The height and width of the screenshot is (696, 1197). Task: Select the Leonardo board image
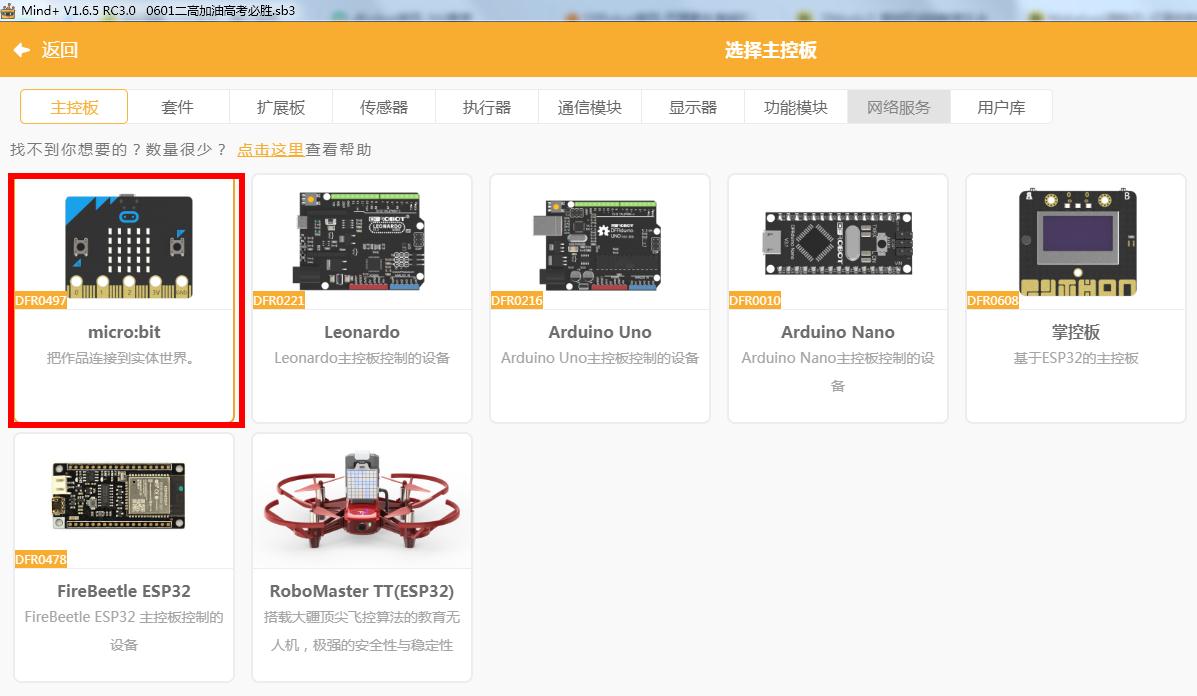pyautogui.click(x=359, y=241)
